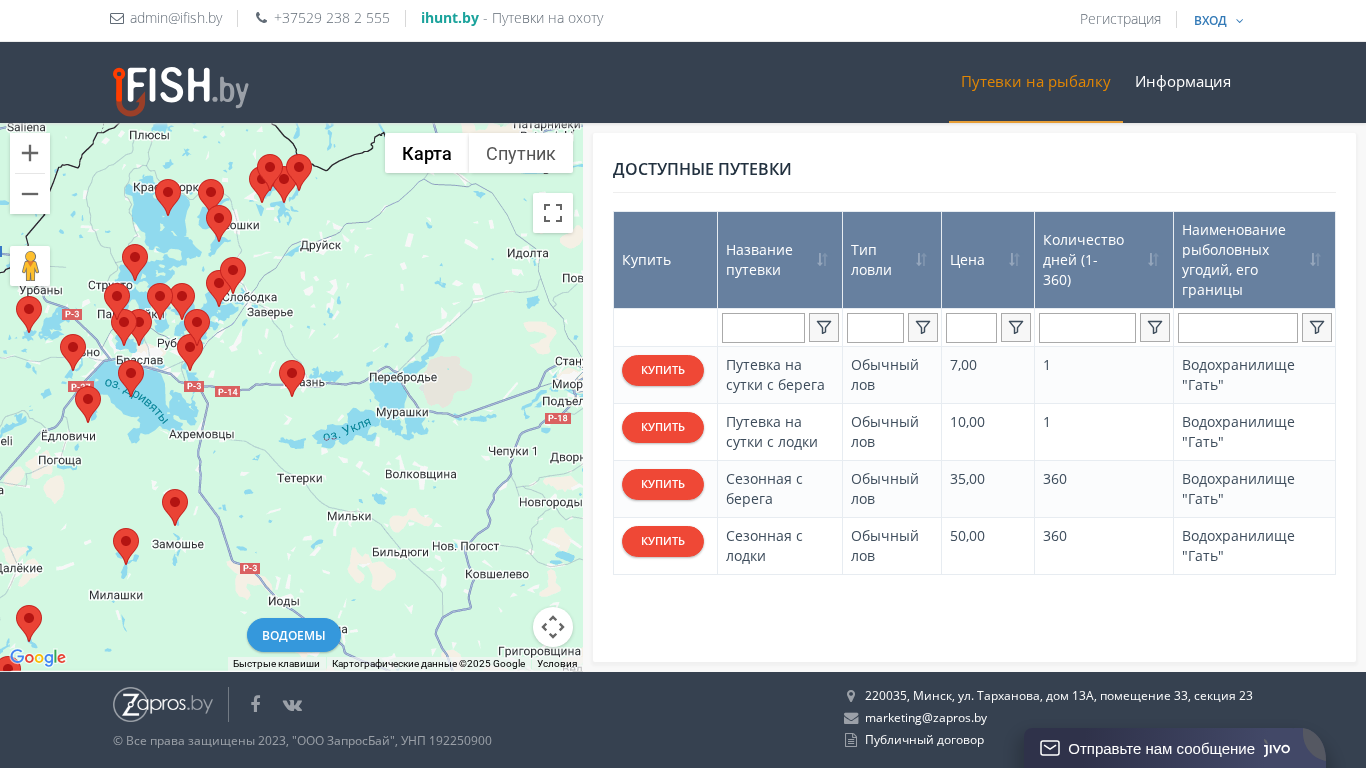
Task: Open the ihunt.by link
Action: [x=450, y=18]
